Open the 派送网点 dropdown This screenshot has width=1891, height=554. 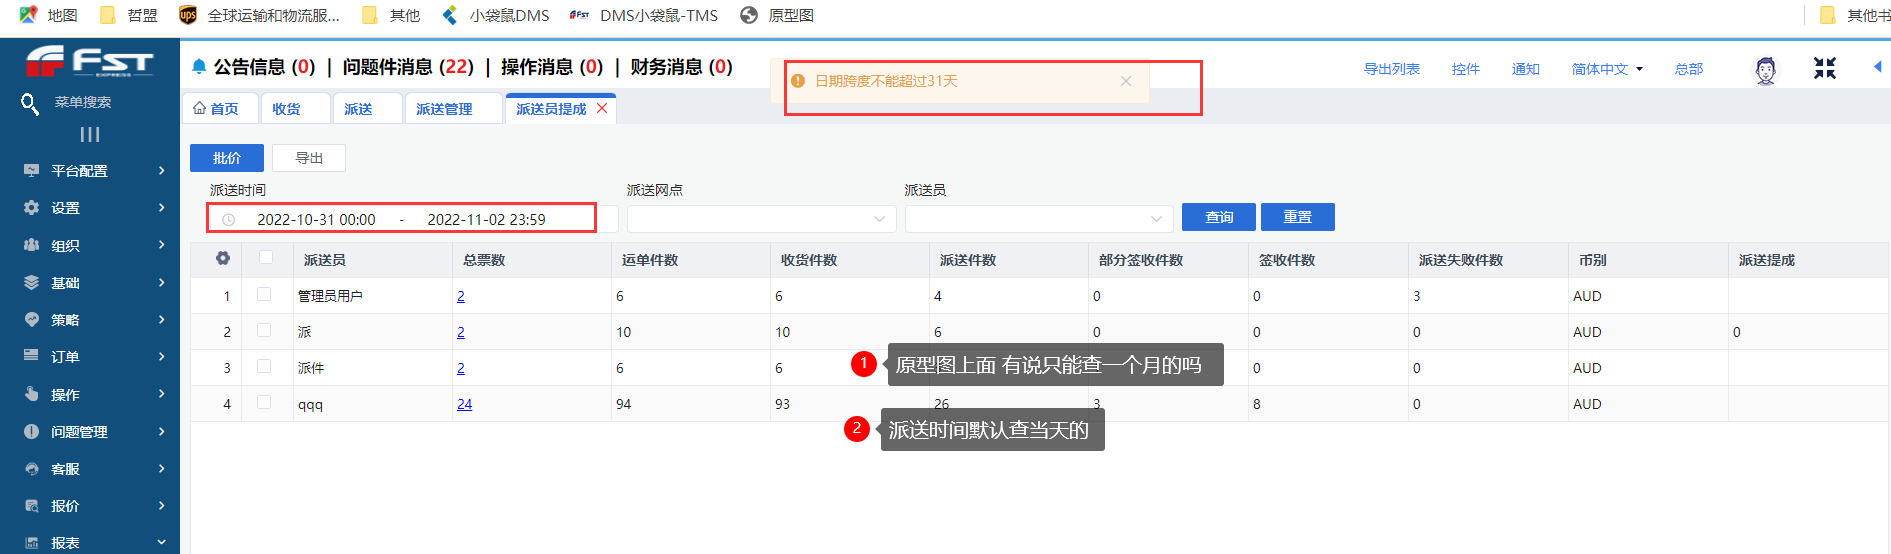[761, 219]
